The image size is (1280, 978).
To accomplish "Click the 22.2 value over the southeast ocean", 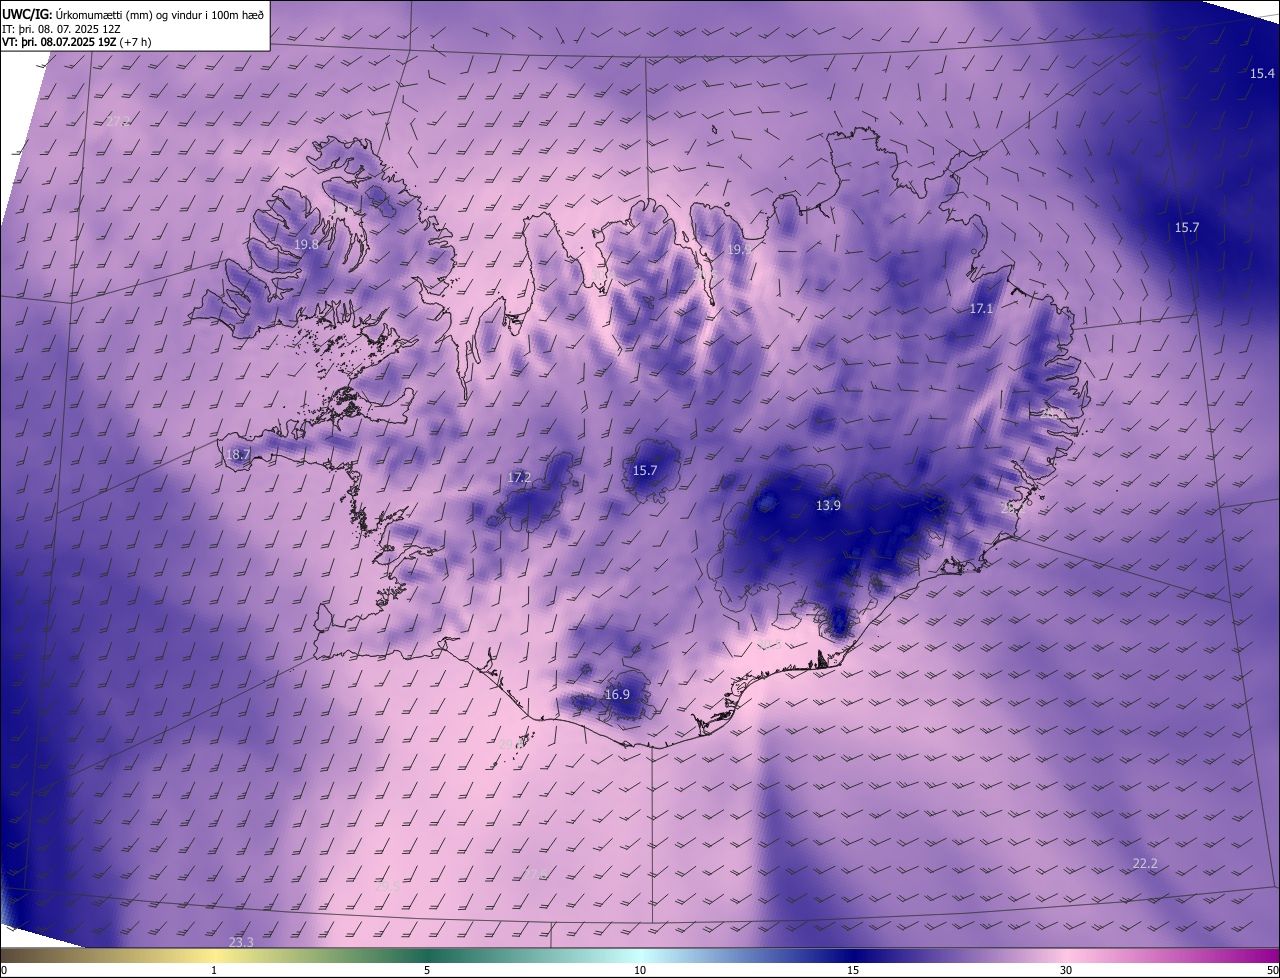I will click(1145, 863).
